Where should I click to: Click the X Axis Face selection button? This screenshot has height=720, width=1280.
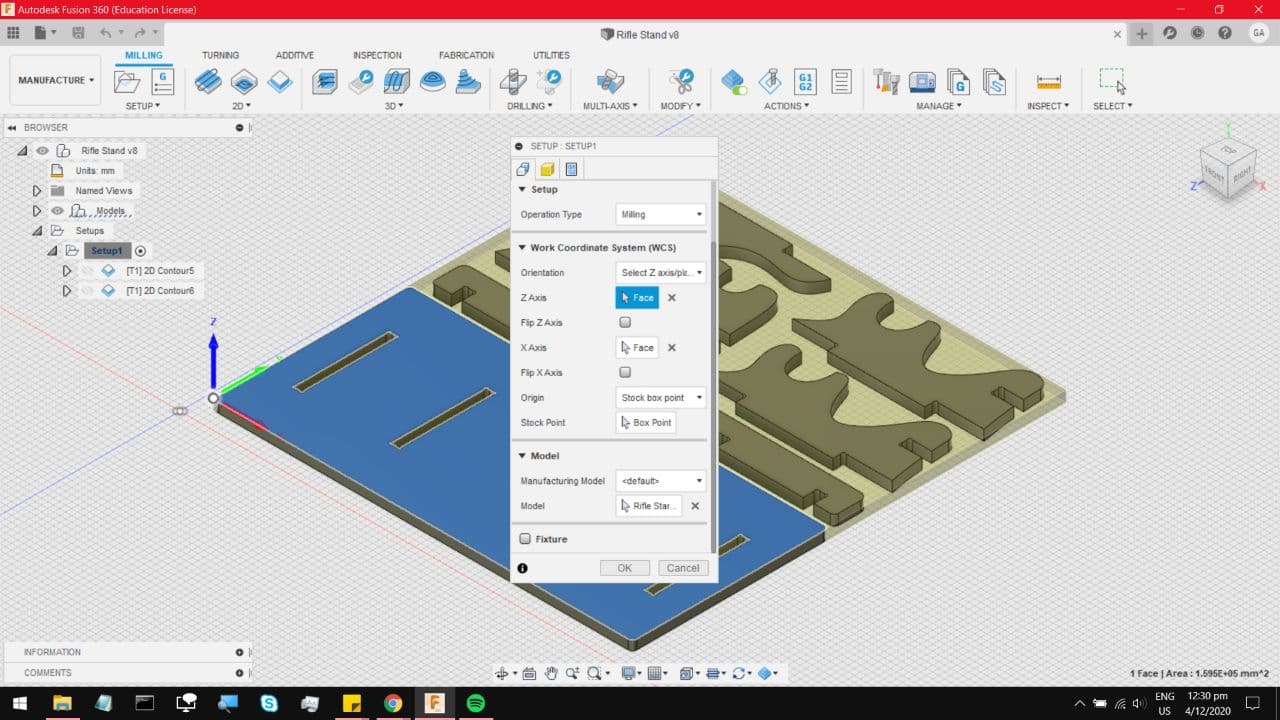(637, 347)
